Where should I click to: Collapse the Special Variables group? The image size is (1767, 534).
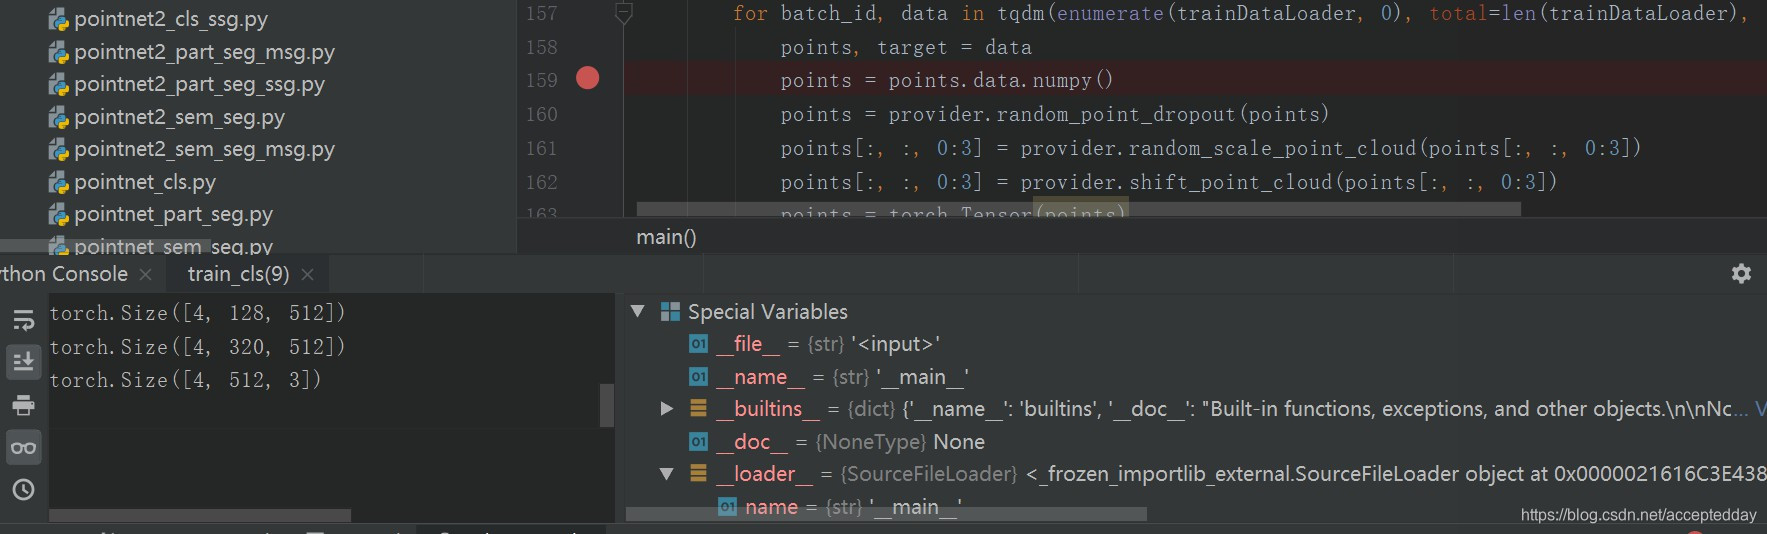pos(637,311)
